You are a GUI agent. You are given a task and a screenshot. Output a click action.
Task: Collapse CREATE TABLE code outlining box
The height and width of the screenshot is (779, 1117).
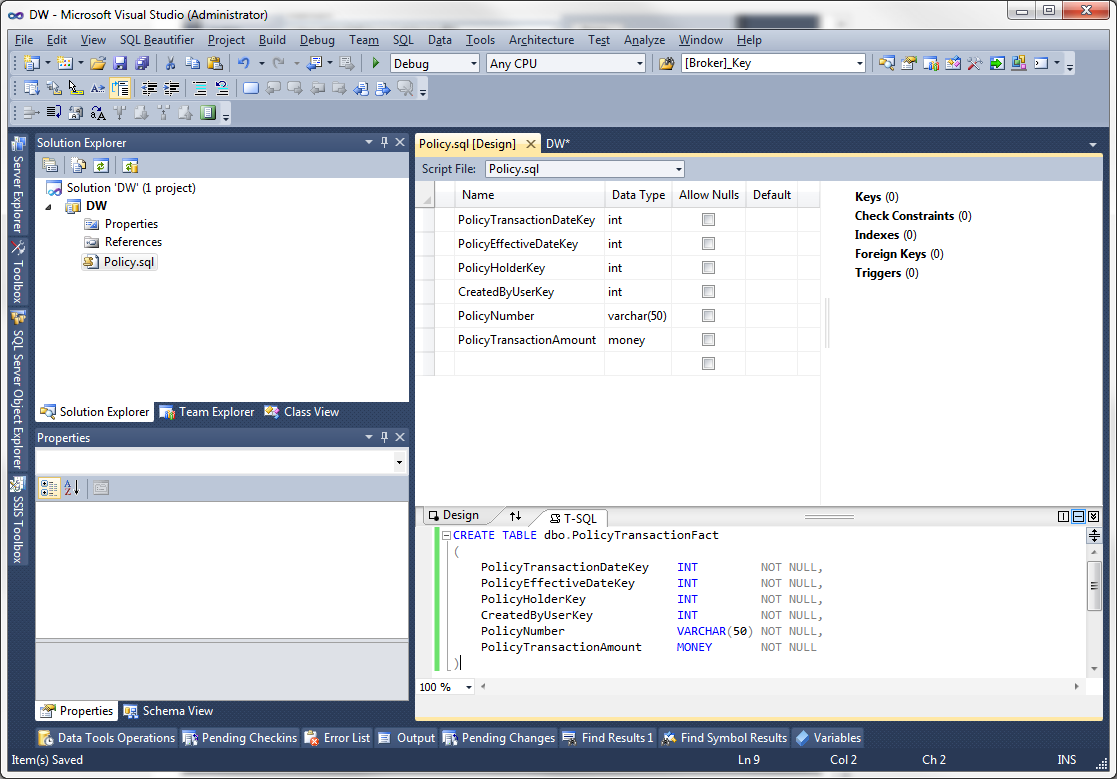tap(446, 535)
